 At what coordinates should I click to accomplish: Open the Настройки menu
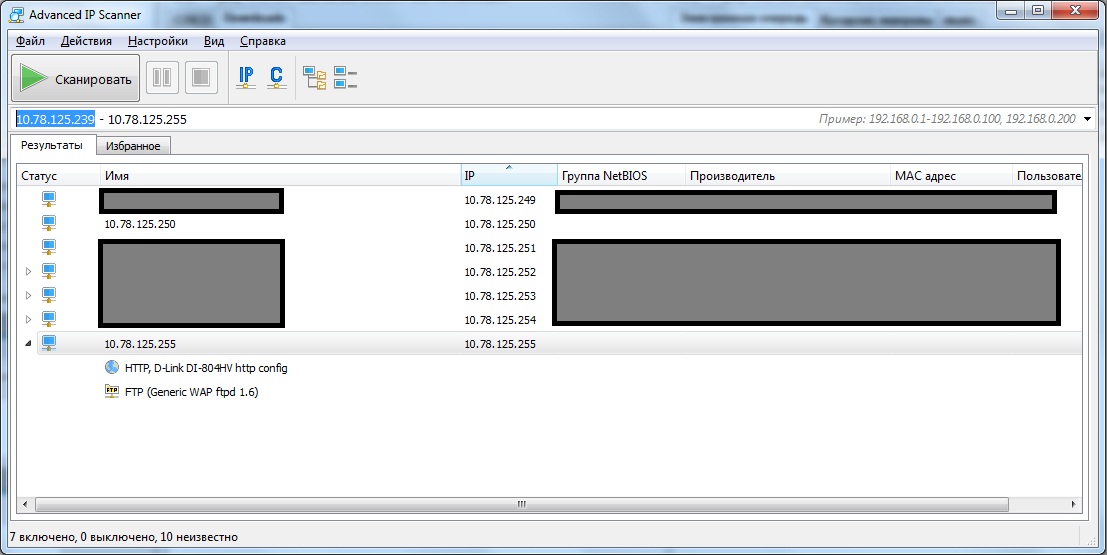tap(157, 41)
